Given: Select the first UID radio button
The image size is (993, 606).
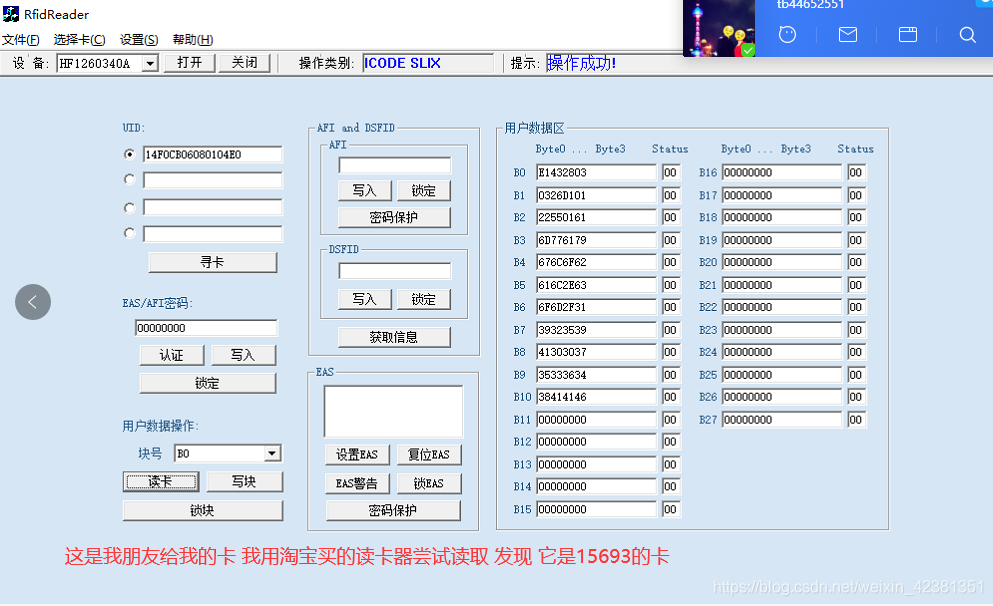Looking at the screenshot, I should point(129,154).
